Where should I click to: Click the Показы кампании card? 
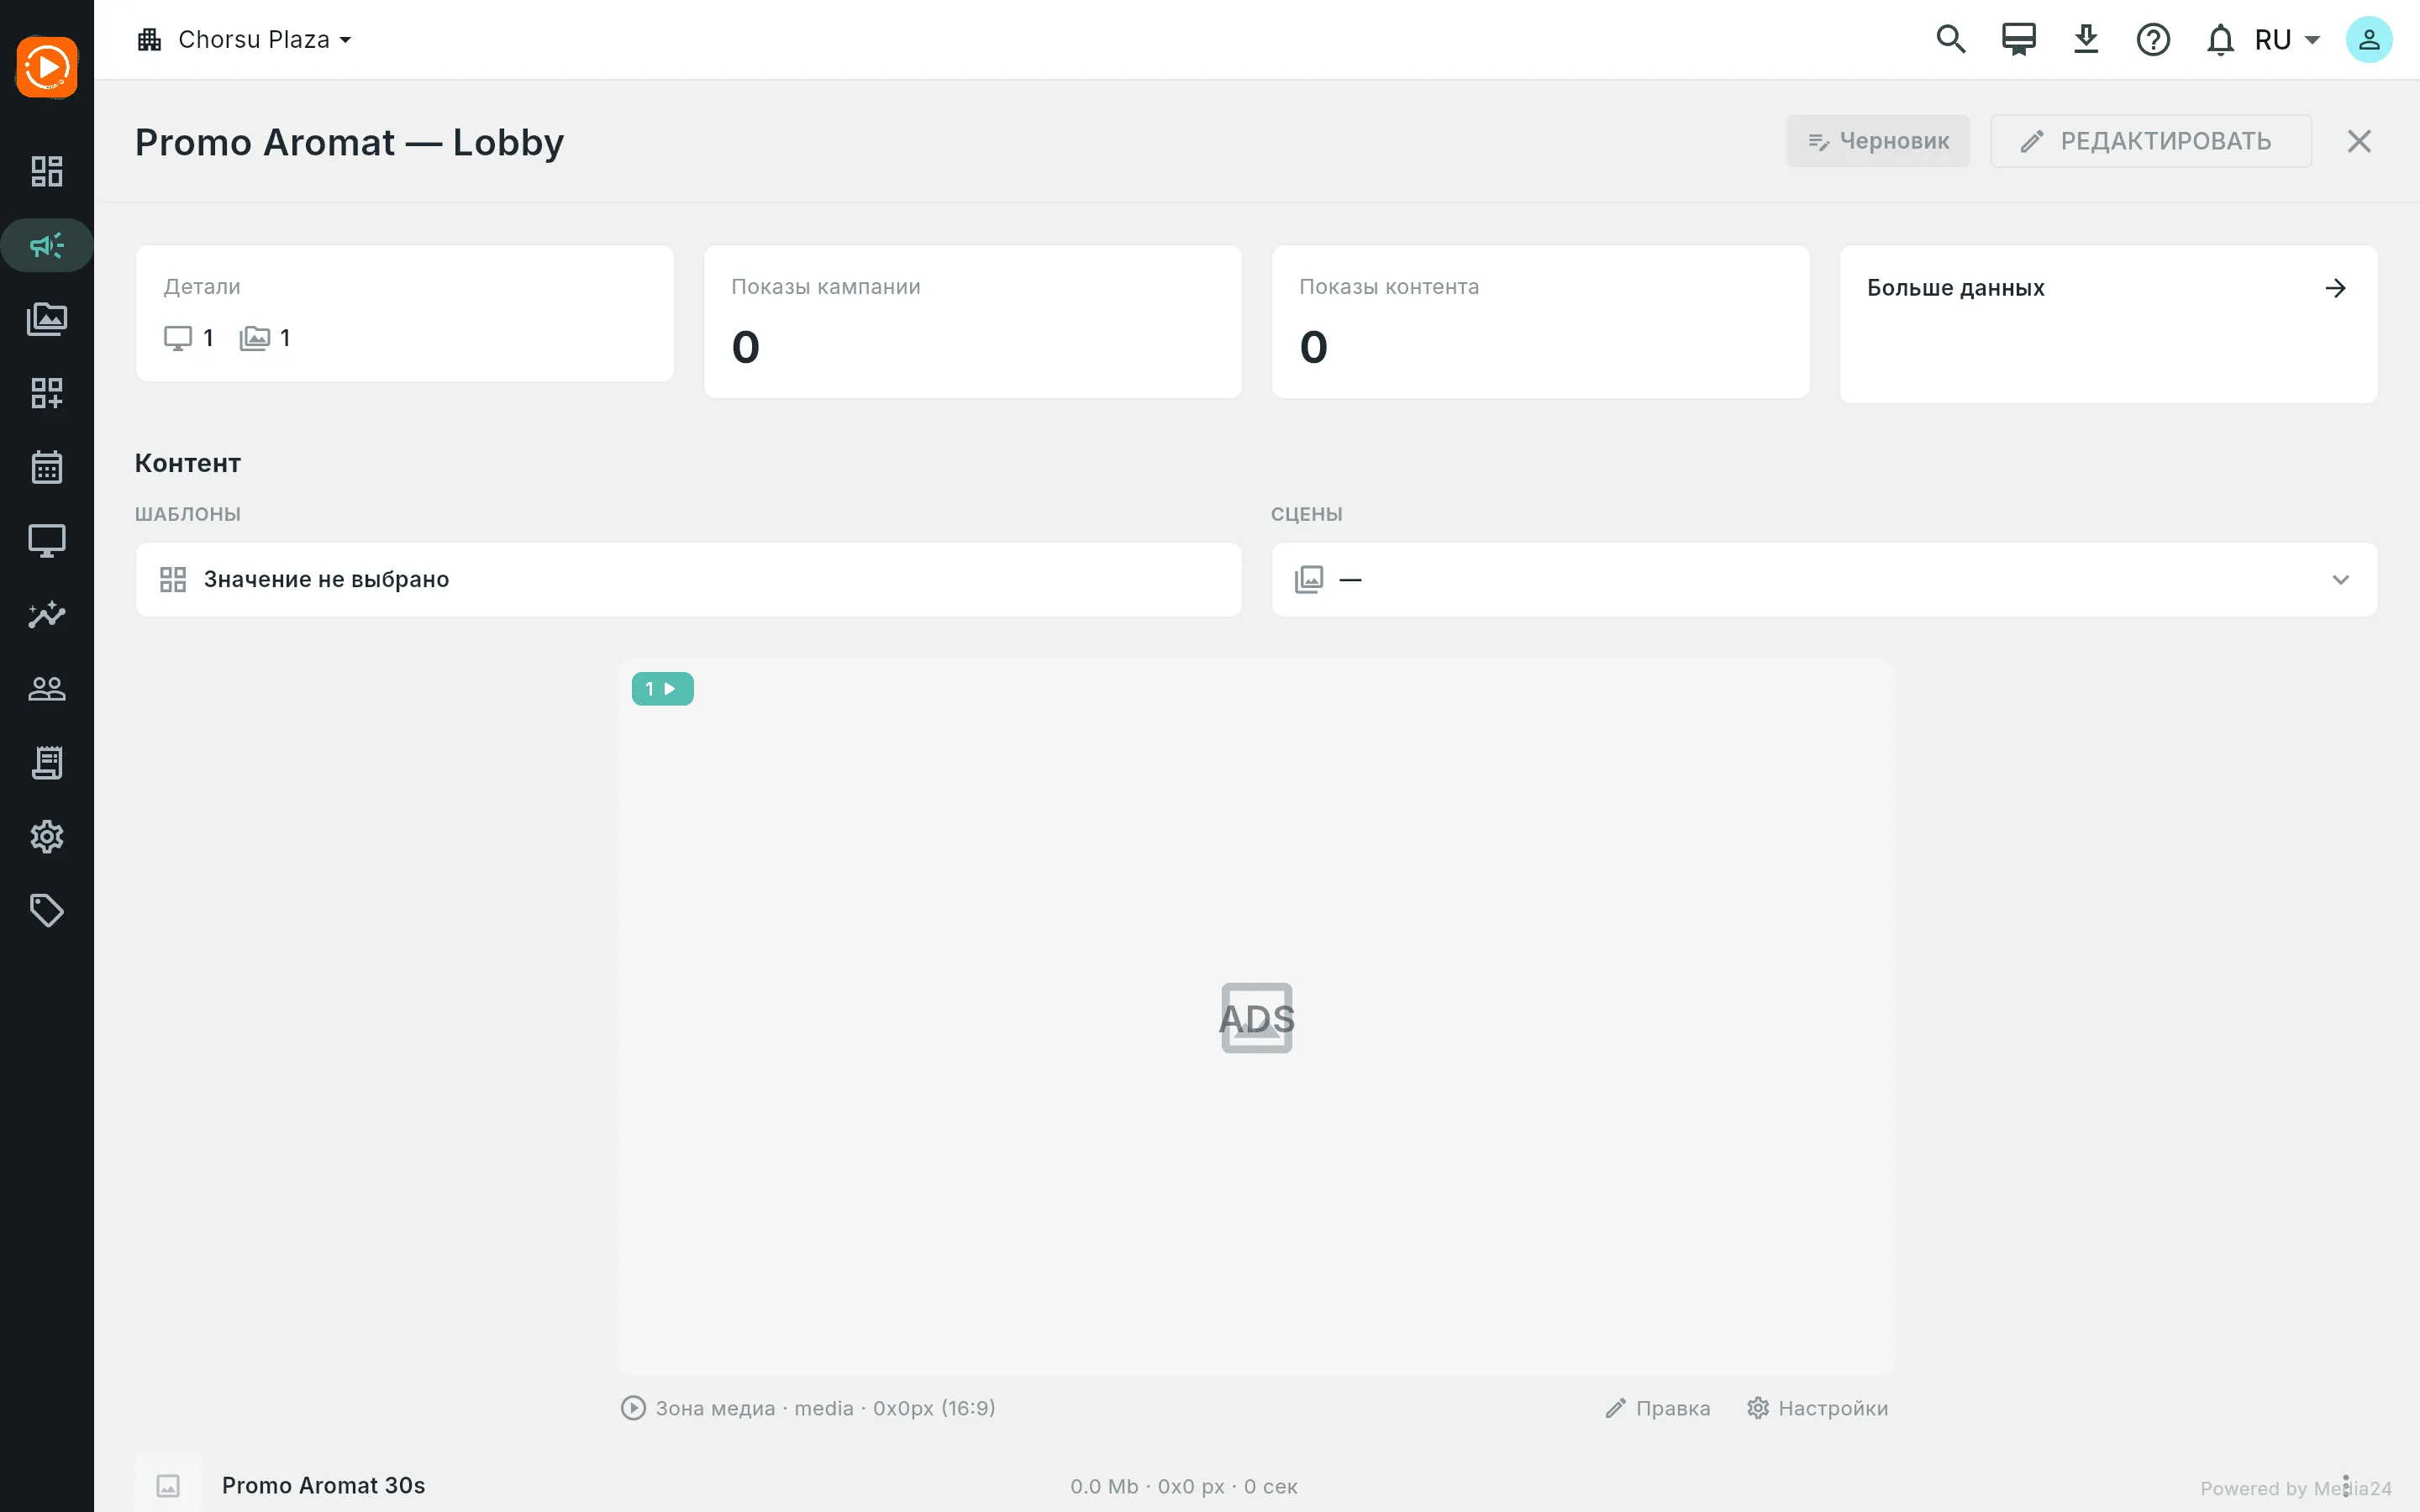point(972,322)
